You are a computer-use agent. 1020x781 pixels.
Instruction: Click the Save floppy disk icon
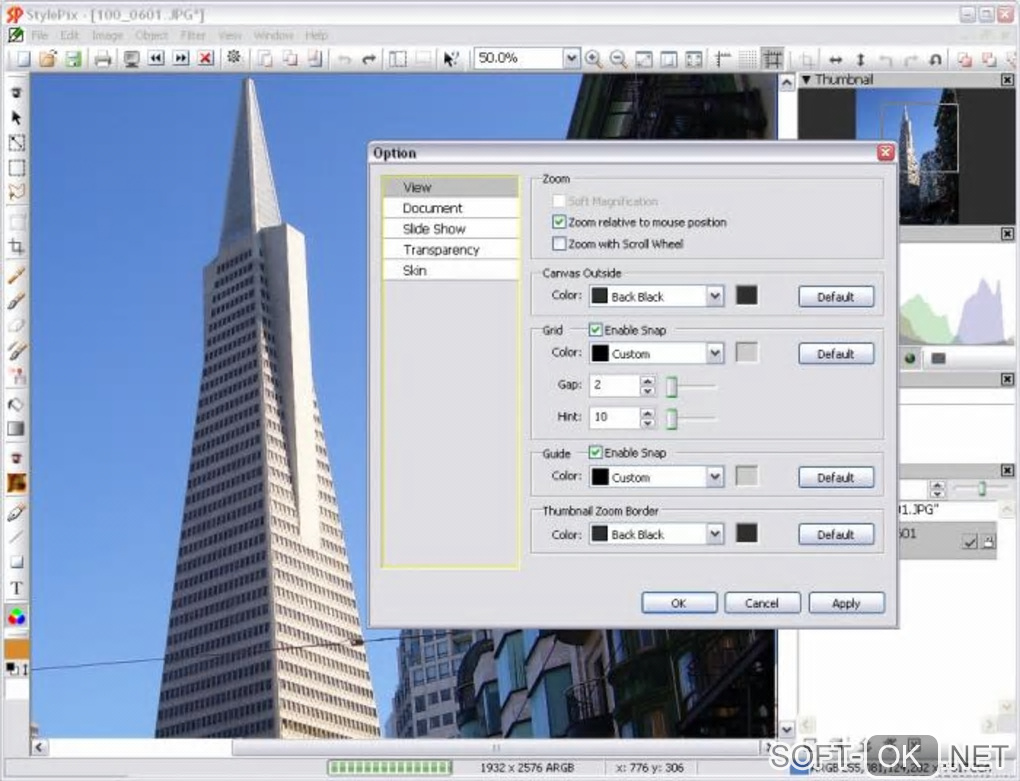(x=73, y=59)
